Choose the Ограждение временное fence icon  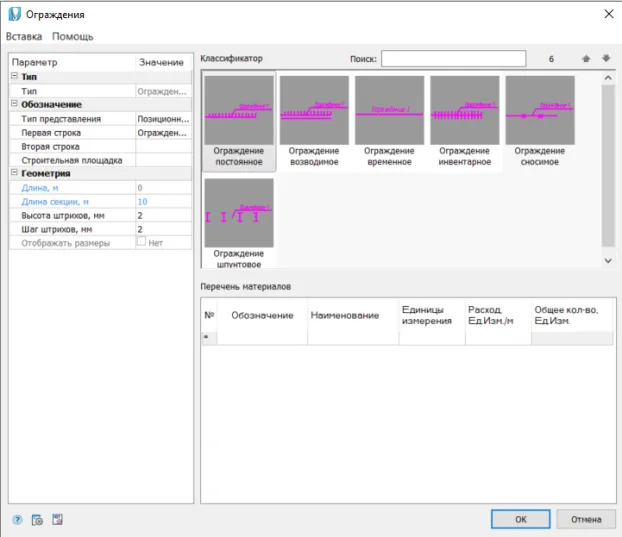point(389,111)
